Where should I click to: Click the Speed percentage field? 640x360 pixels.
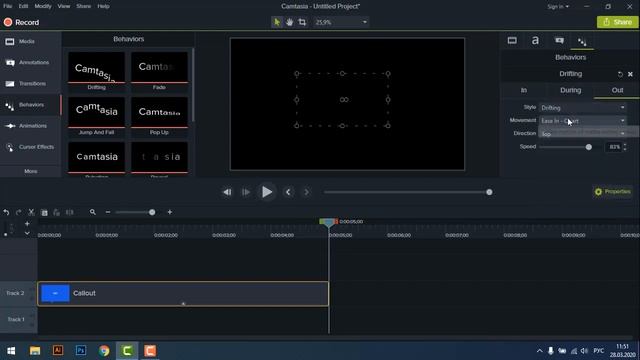pyautogui.click(x=613, y=147)
